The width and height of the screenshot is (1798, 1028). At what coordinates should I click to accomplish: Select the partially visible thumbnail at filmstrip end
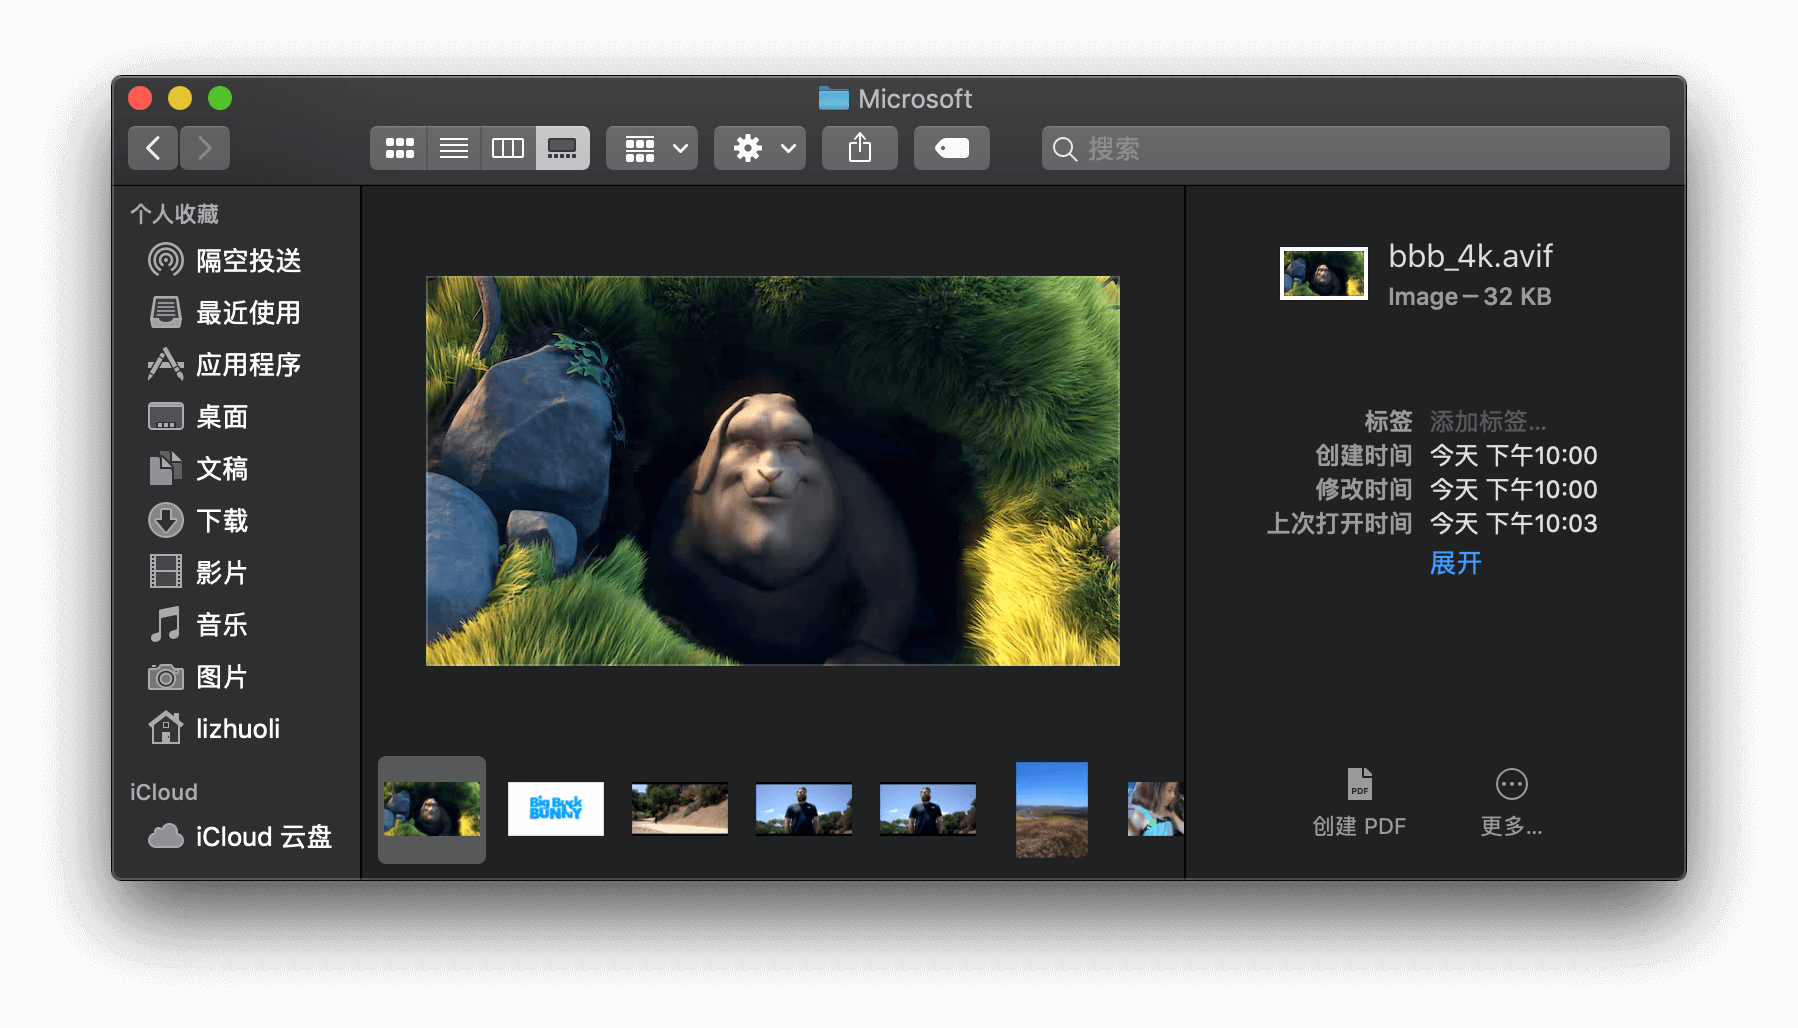point(1156,809)
